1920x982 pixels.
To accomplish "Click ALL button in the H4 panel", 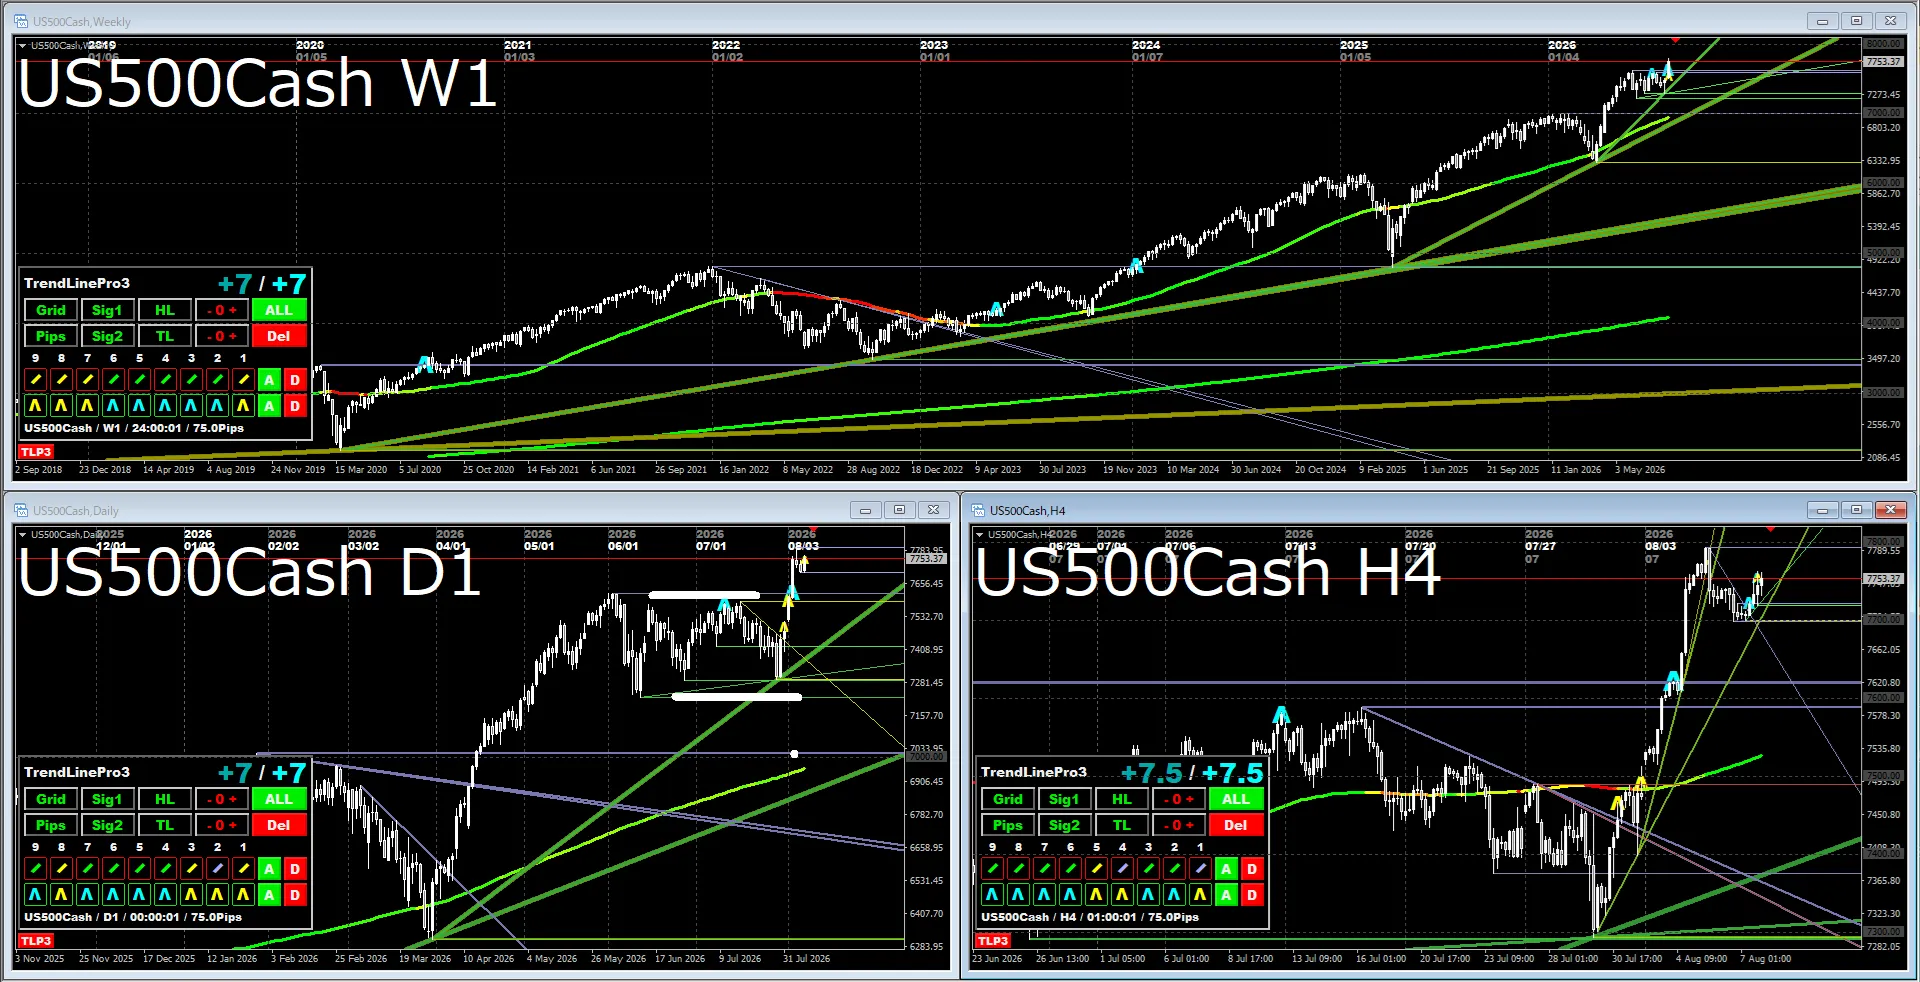I will (1236, 799).
